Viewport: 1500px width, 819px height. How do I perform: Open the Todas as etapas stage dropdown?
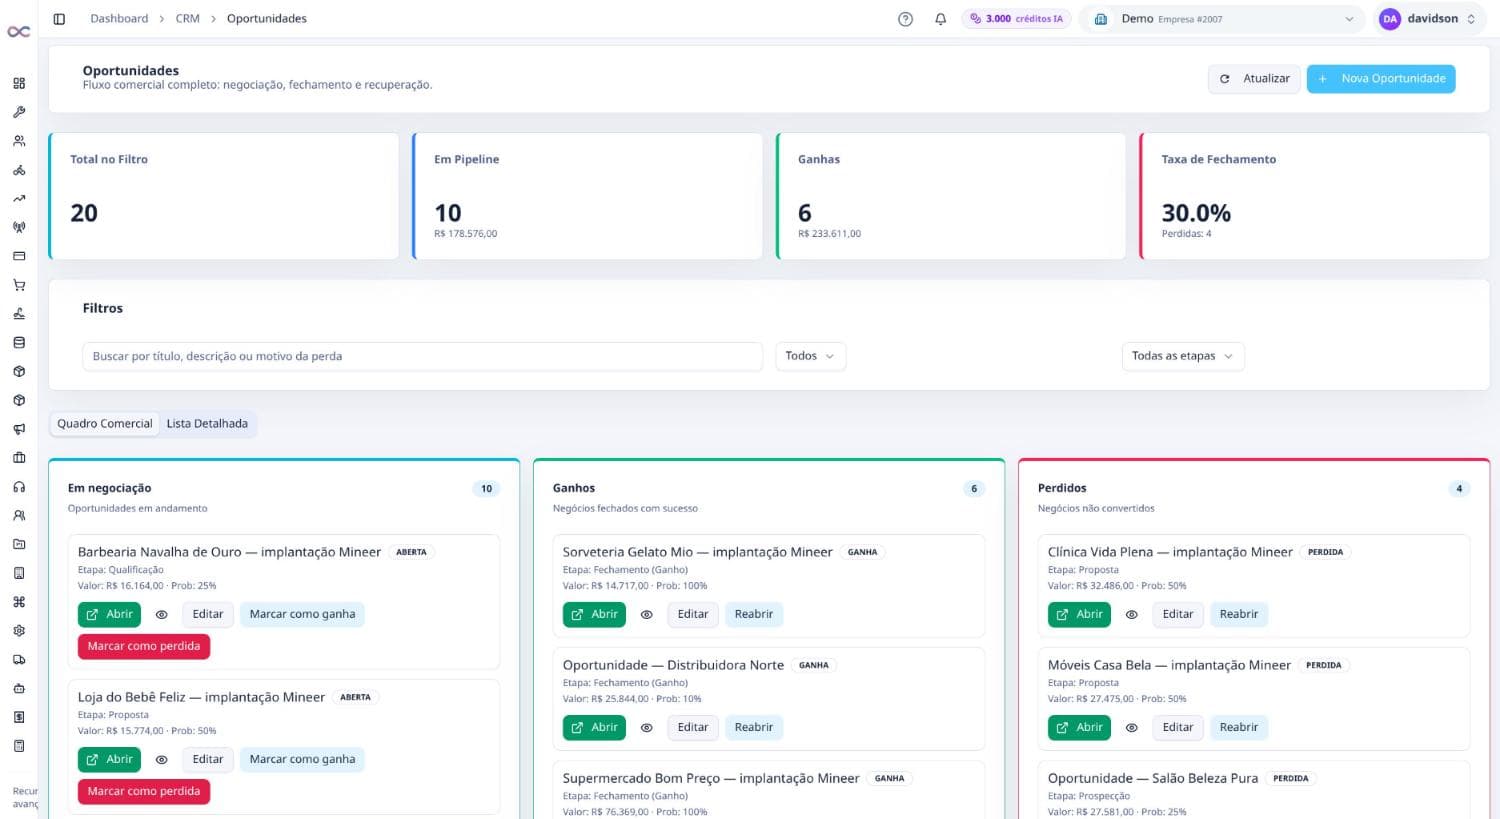click(1183, 356)
